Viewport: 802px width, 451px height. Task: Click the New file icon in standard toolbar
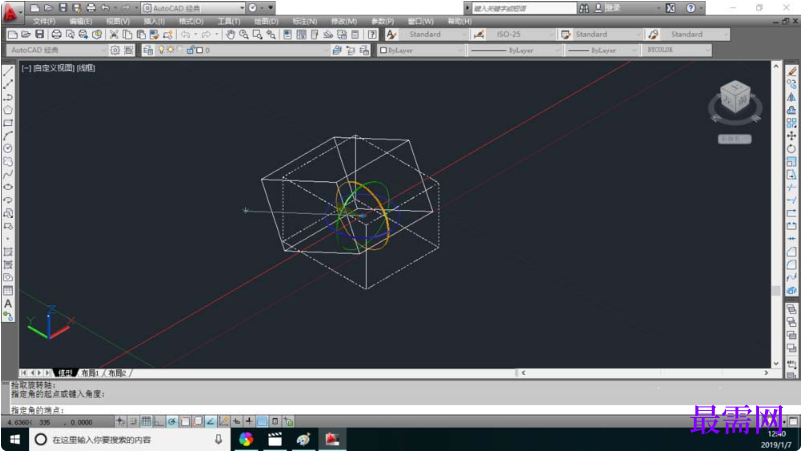[13, 34]
